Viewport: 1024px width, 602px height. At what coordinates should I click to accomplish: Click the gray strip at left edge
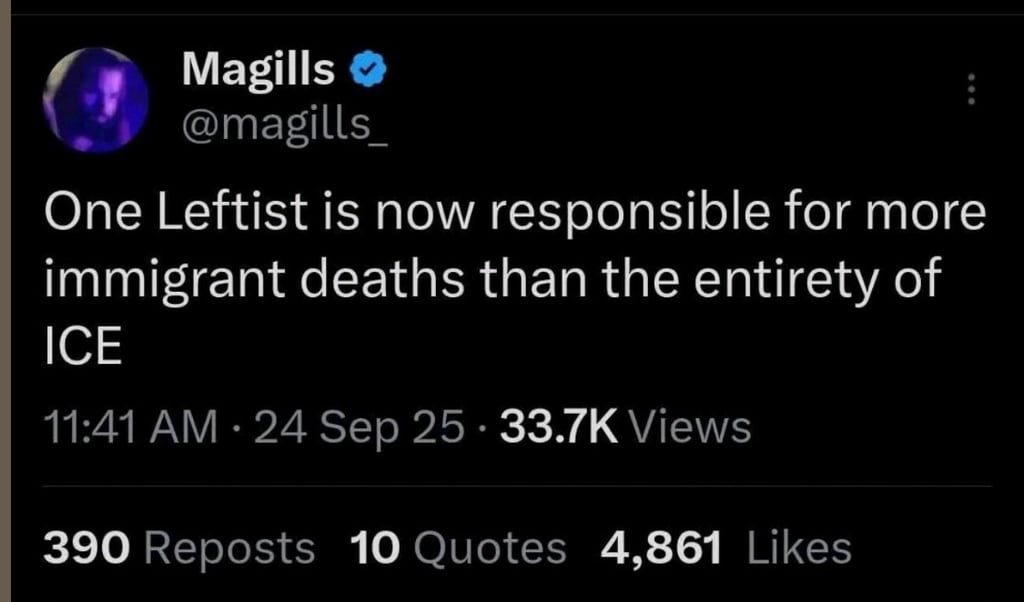pyautogui.click(x=4, y=300)
